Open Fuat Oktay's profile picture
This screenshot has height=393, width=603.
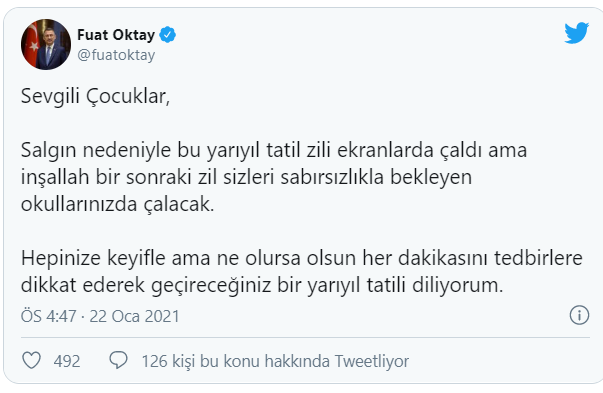(46, 44)
